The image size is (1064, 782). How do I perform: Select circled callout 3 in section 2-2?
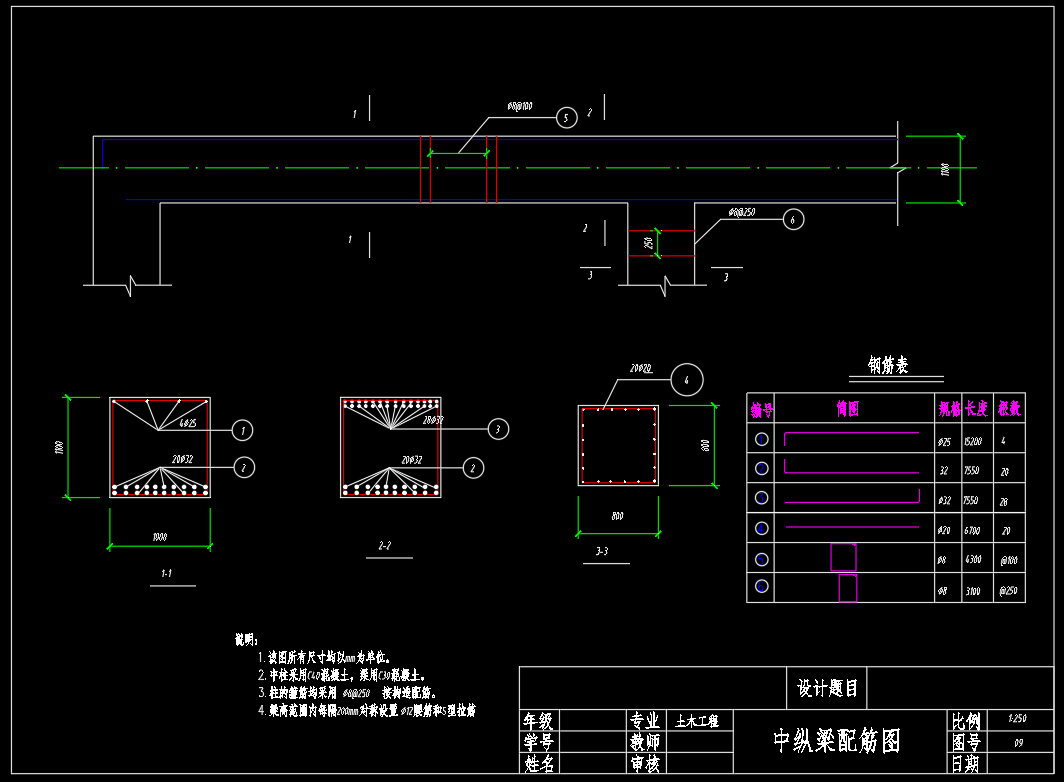point(498,430)
